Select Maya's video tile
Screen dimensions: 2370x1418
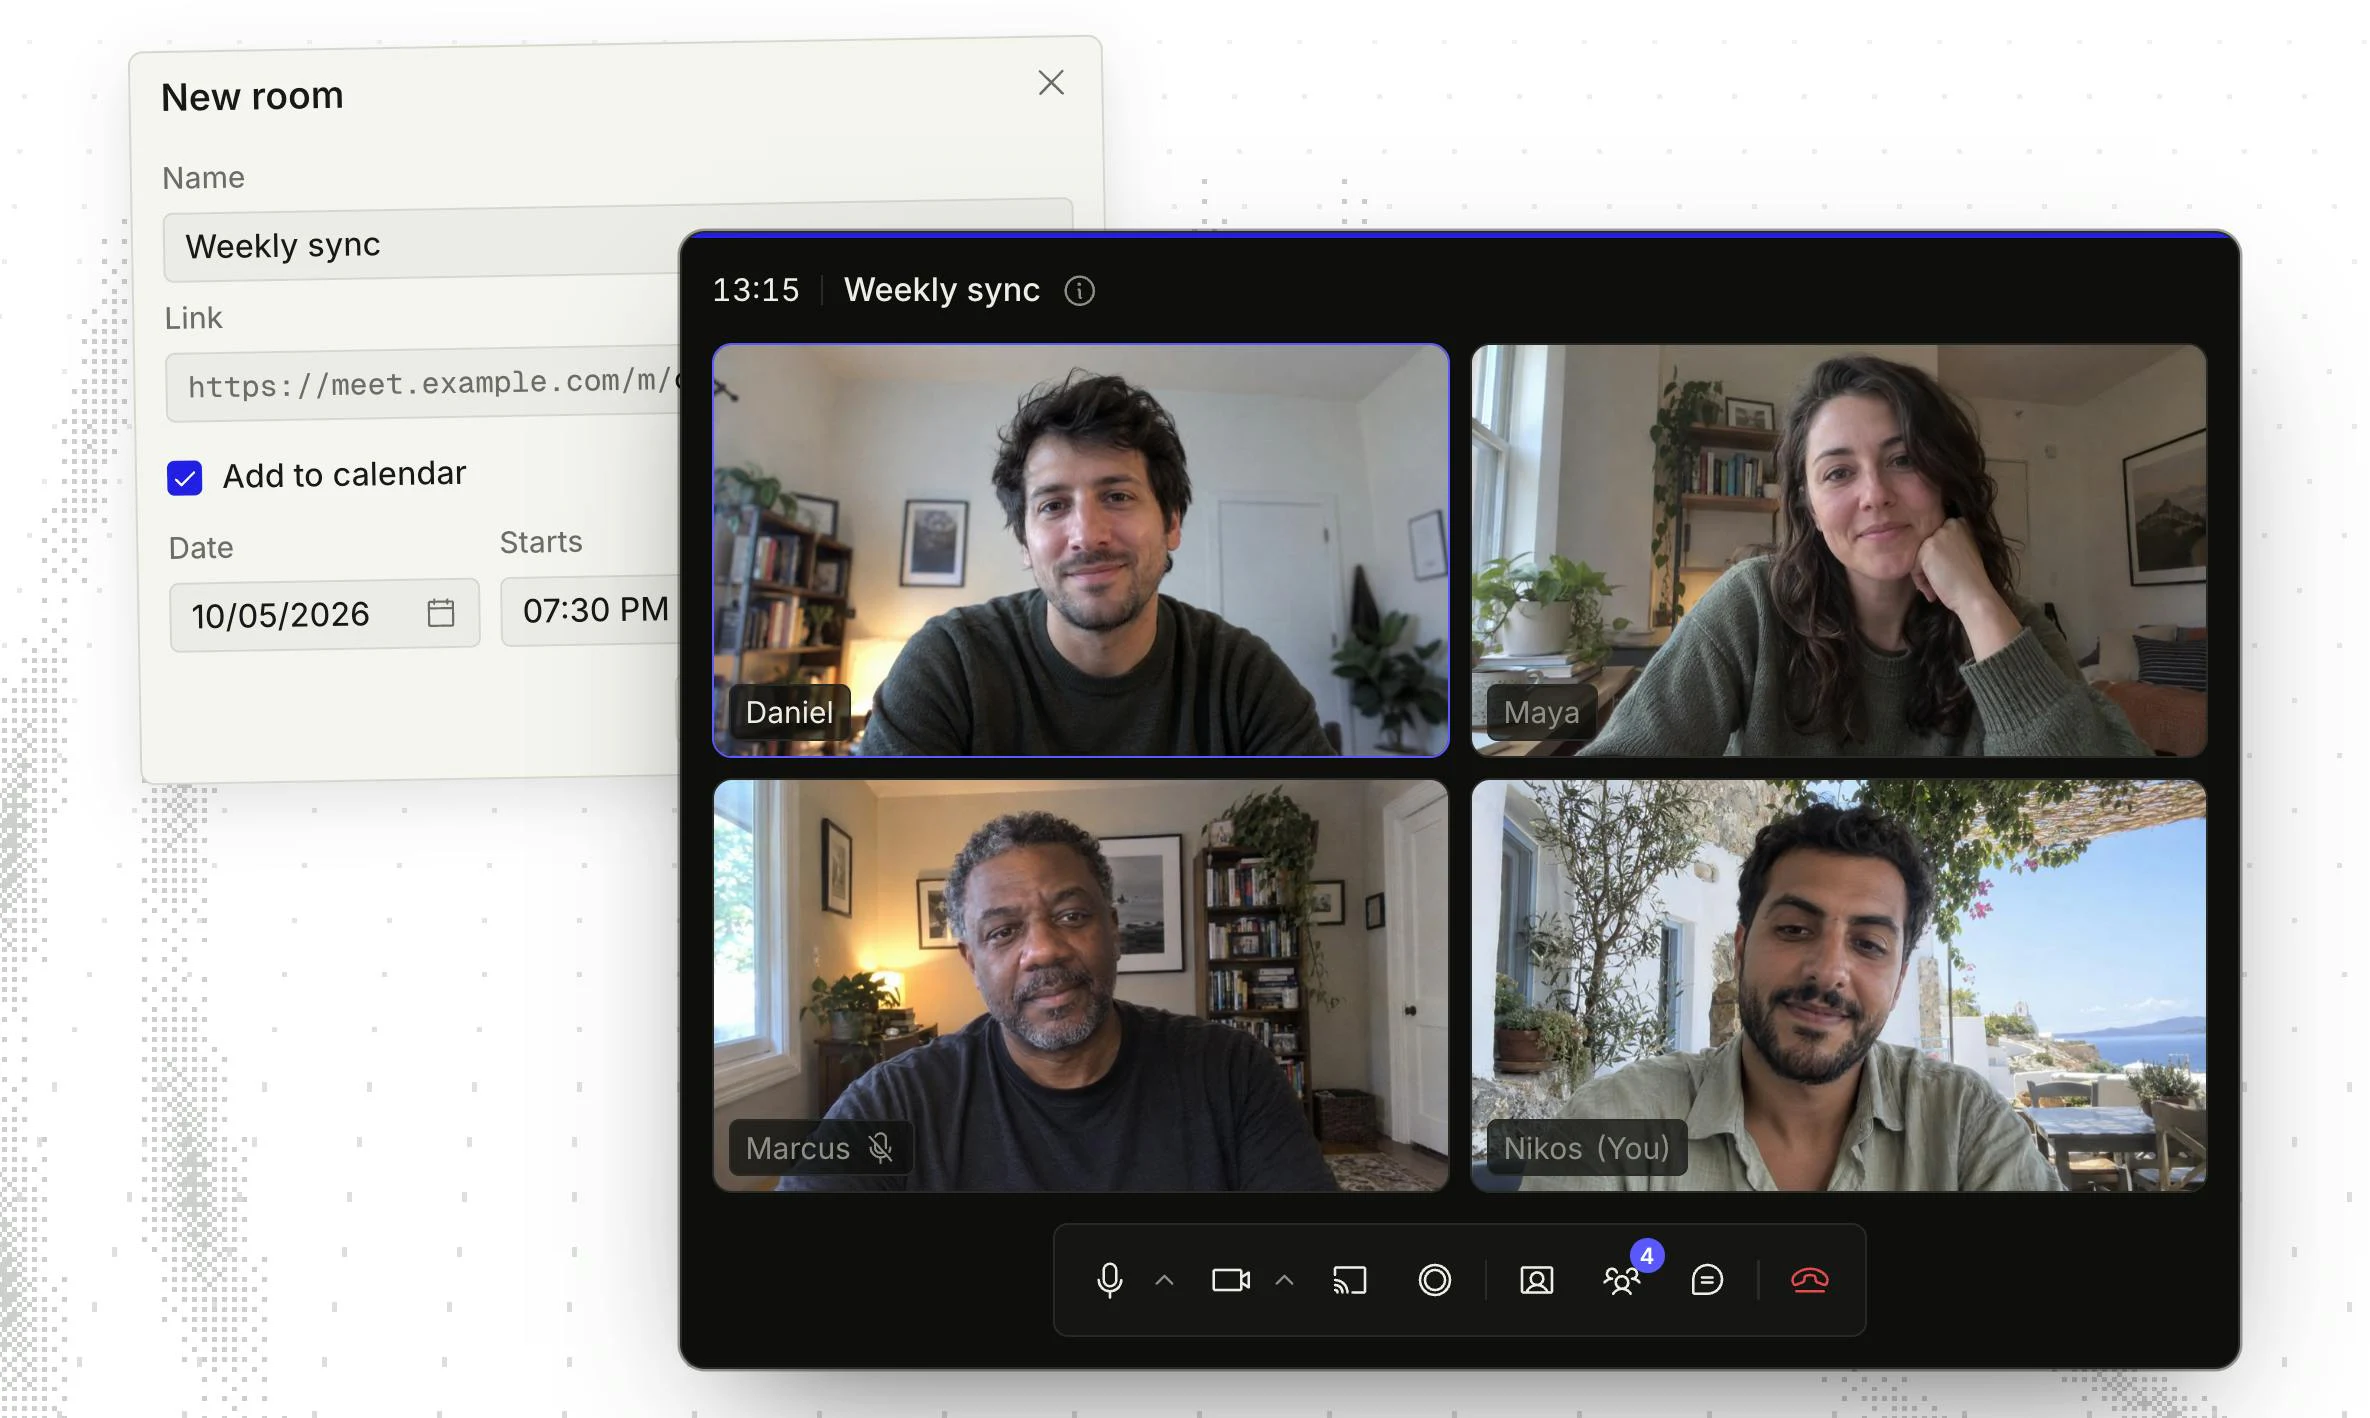1839,550
